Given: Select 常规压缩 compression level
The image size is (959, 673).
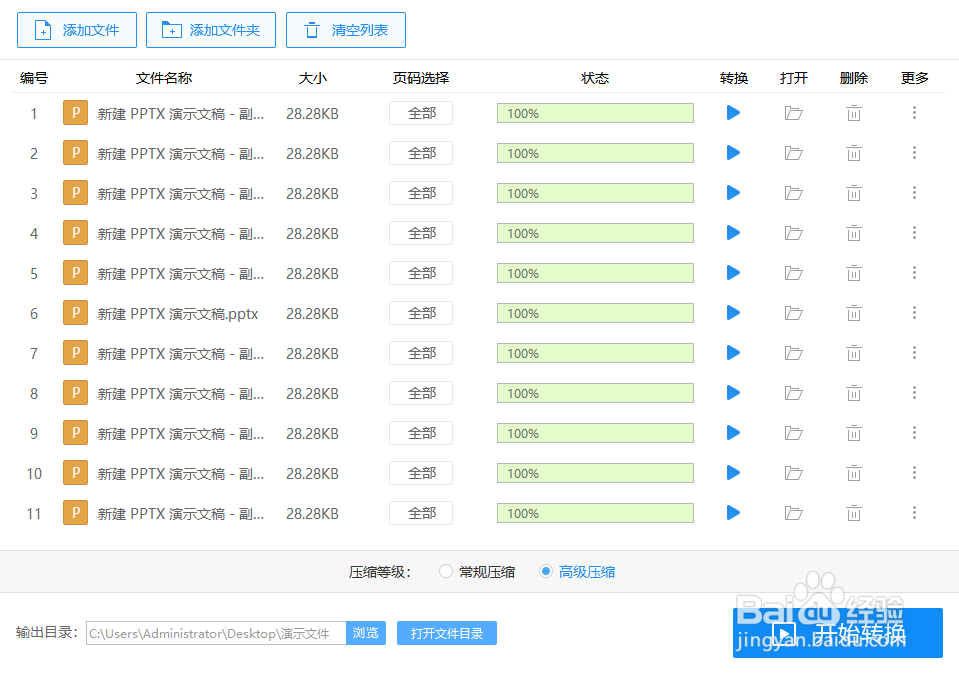Looking at the screenshot, I should point(446,571).
